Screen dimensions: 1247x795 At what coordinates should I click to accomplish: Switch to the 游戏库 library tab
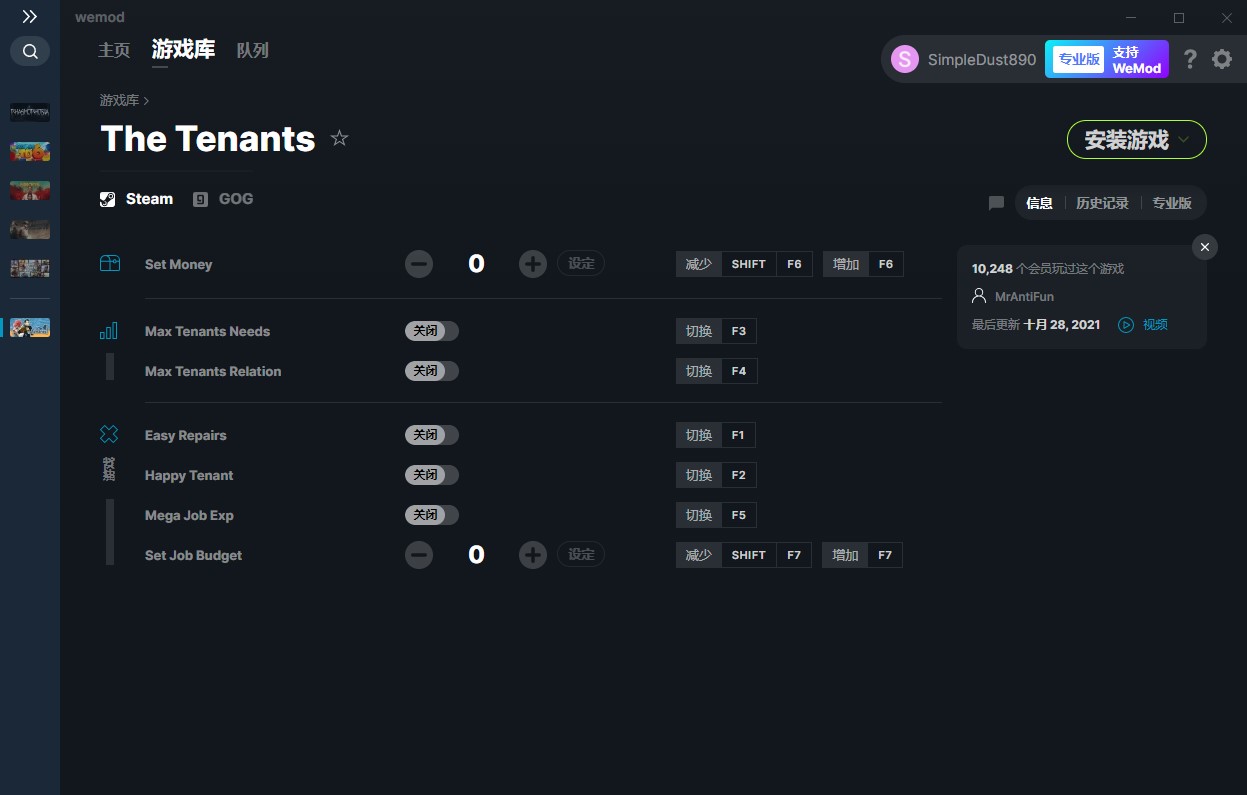(x=183, y=50)
